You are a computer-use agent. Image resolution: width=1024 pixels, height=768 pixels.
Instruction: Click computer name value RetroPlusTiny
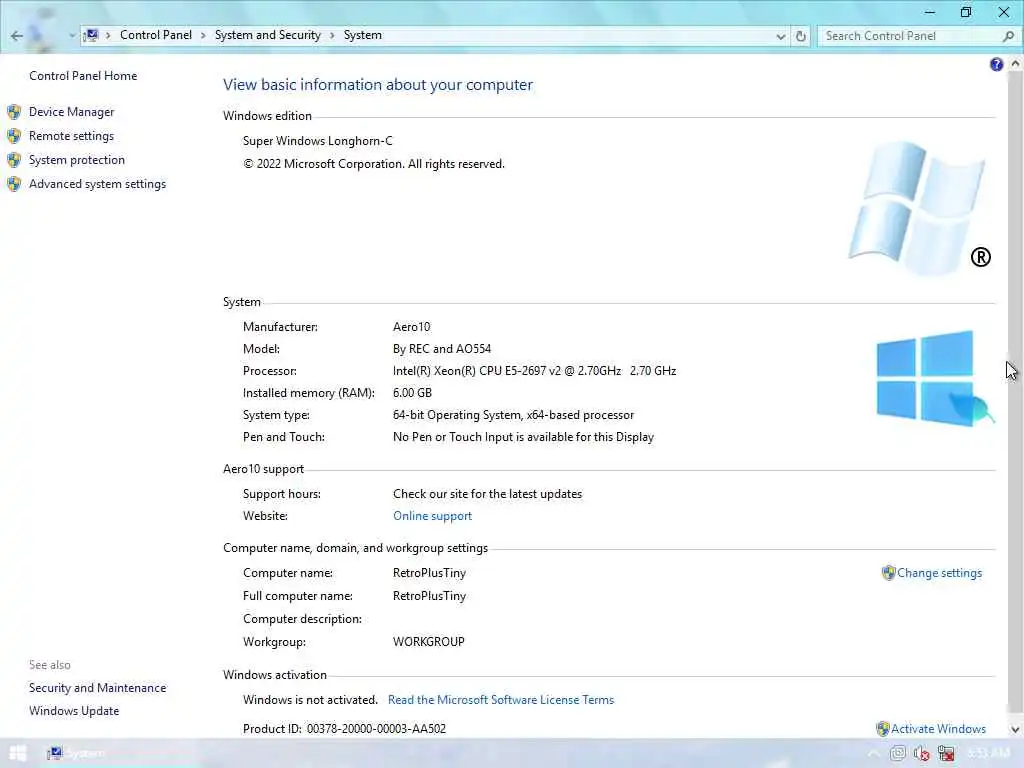pos(429,573)
